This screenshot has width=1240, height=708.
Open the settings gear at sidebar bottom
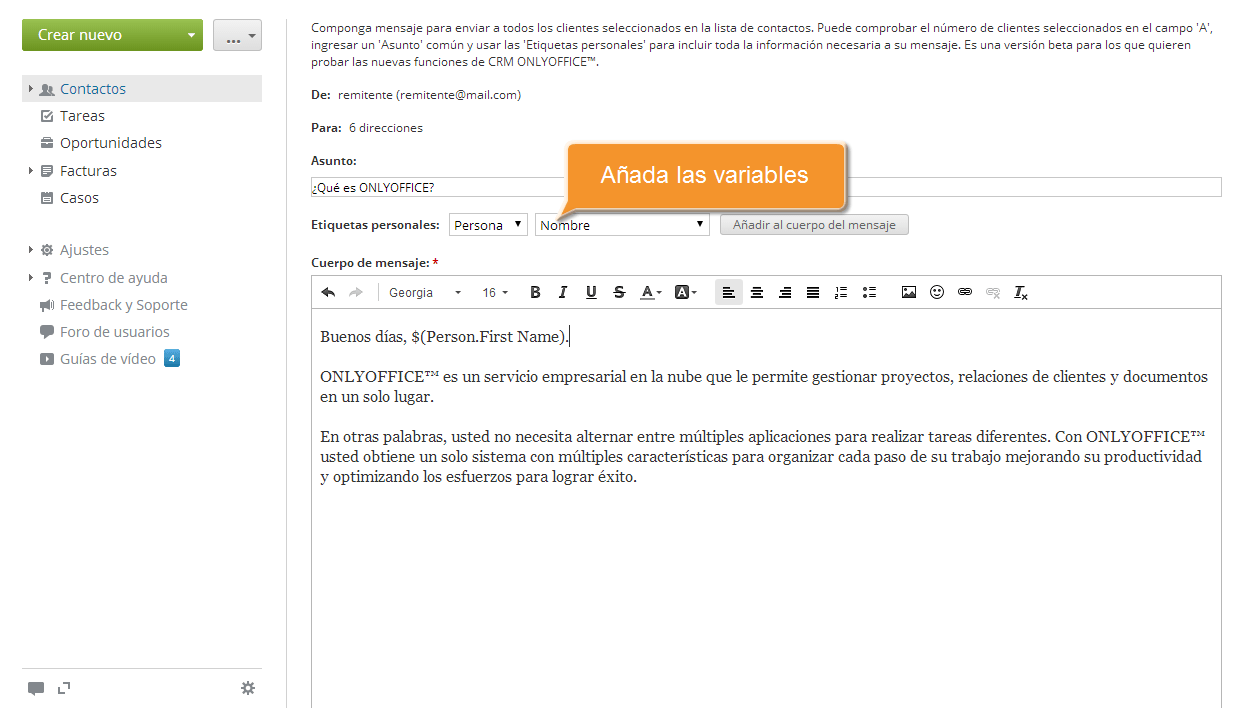[x=248, y=688]
